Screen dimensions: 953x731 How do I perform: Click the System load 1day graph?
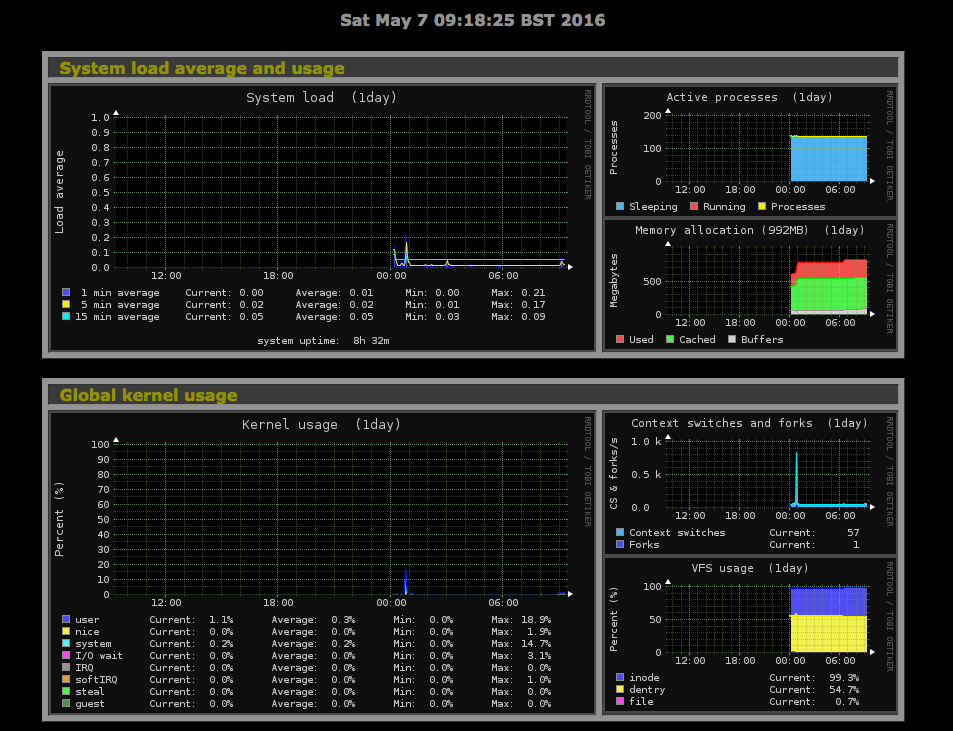(x=322, y=218)
